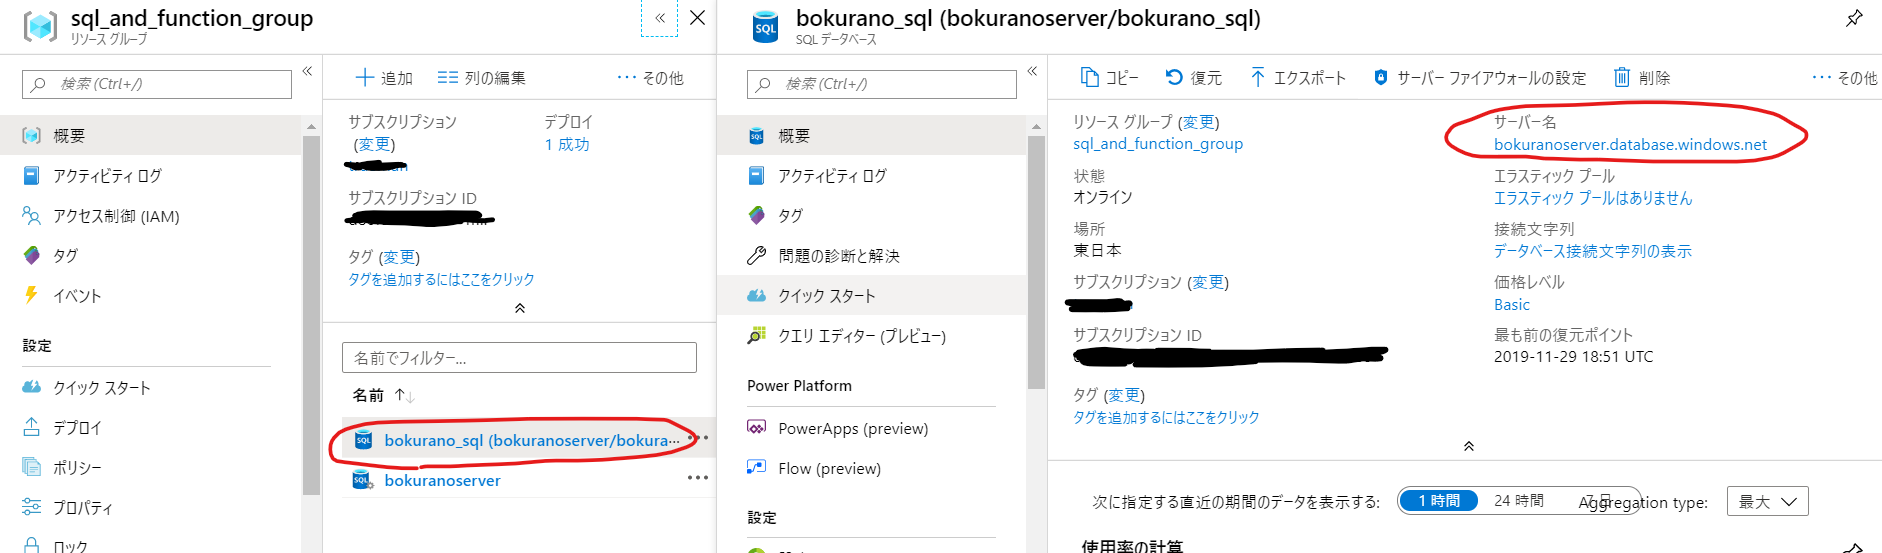Click the scrollbar of SQL database menu

click(x=1036, y=260)
